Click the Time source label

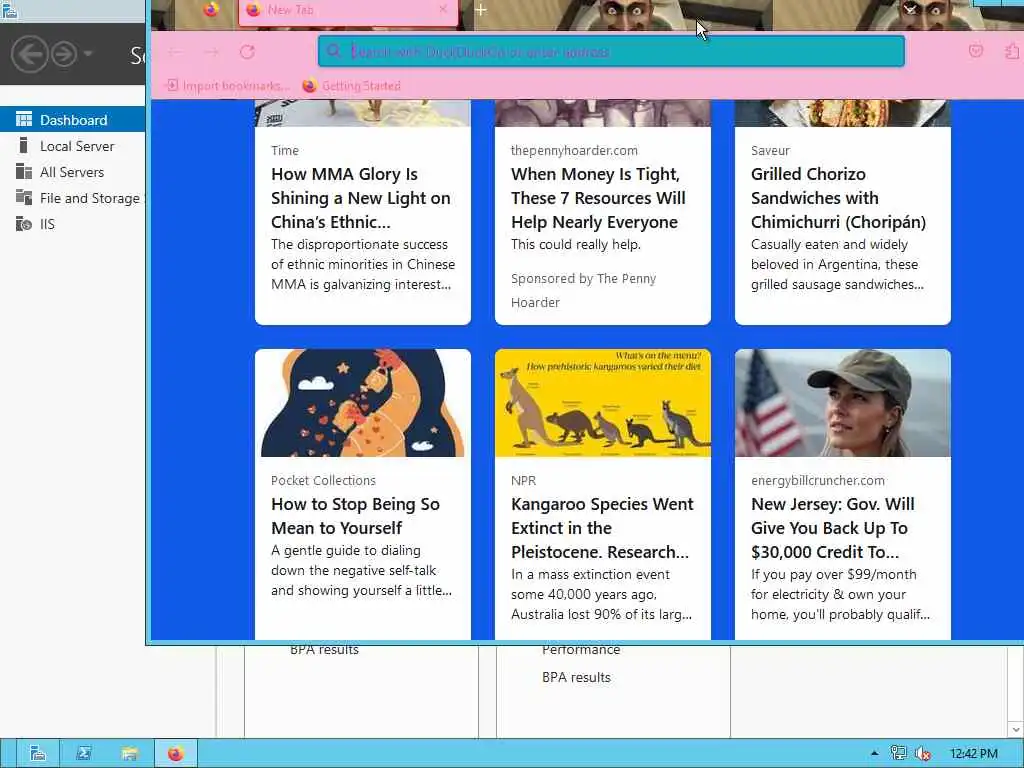click(x=285, y=150)
